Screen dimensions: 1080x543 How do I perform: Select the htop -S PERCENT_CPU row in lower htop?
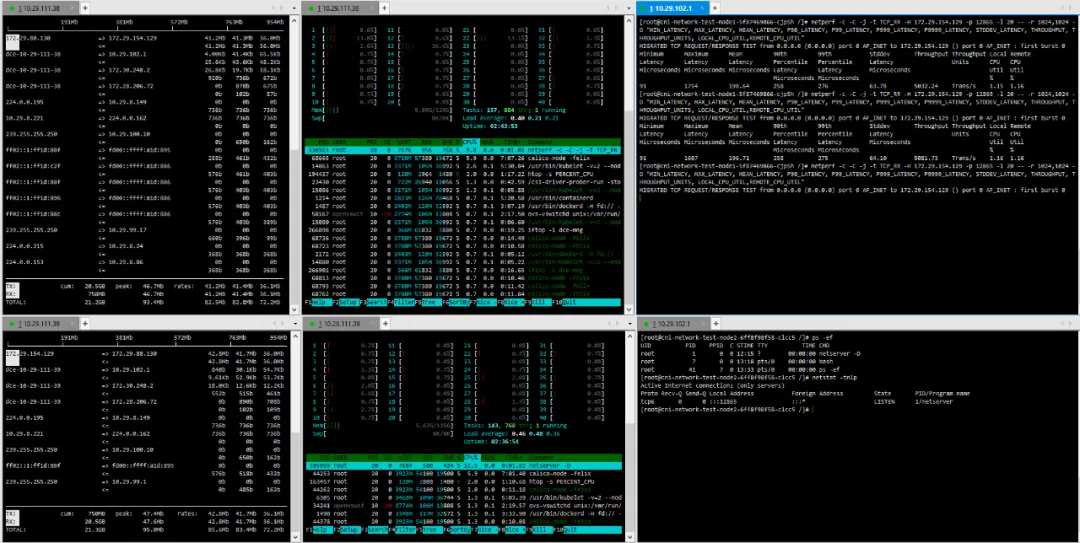coord(463,482)
